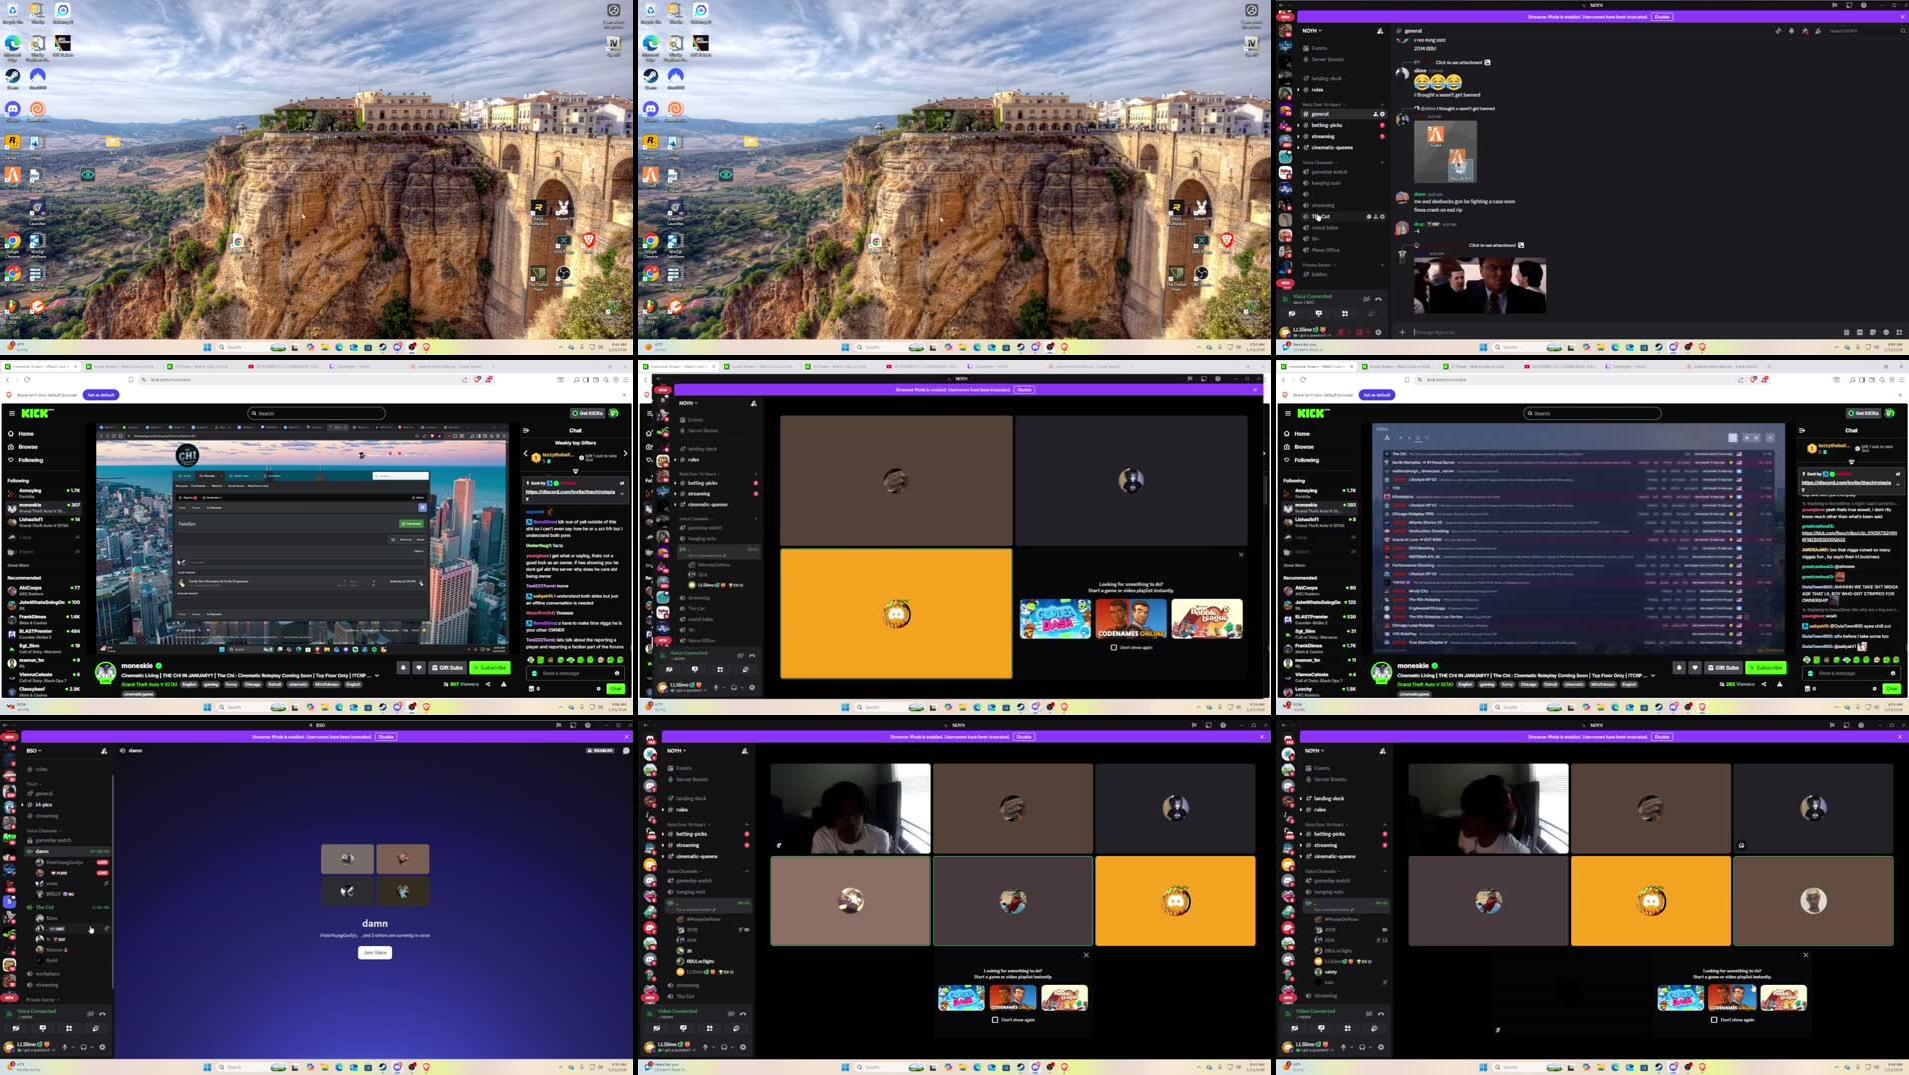Screen dimensions: 1909x1075
Task: Click the Join Voice button
Action: (x=375, y=952)
